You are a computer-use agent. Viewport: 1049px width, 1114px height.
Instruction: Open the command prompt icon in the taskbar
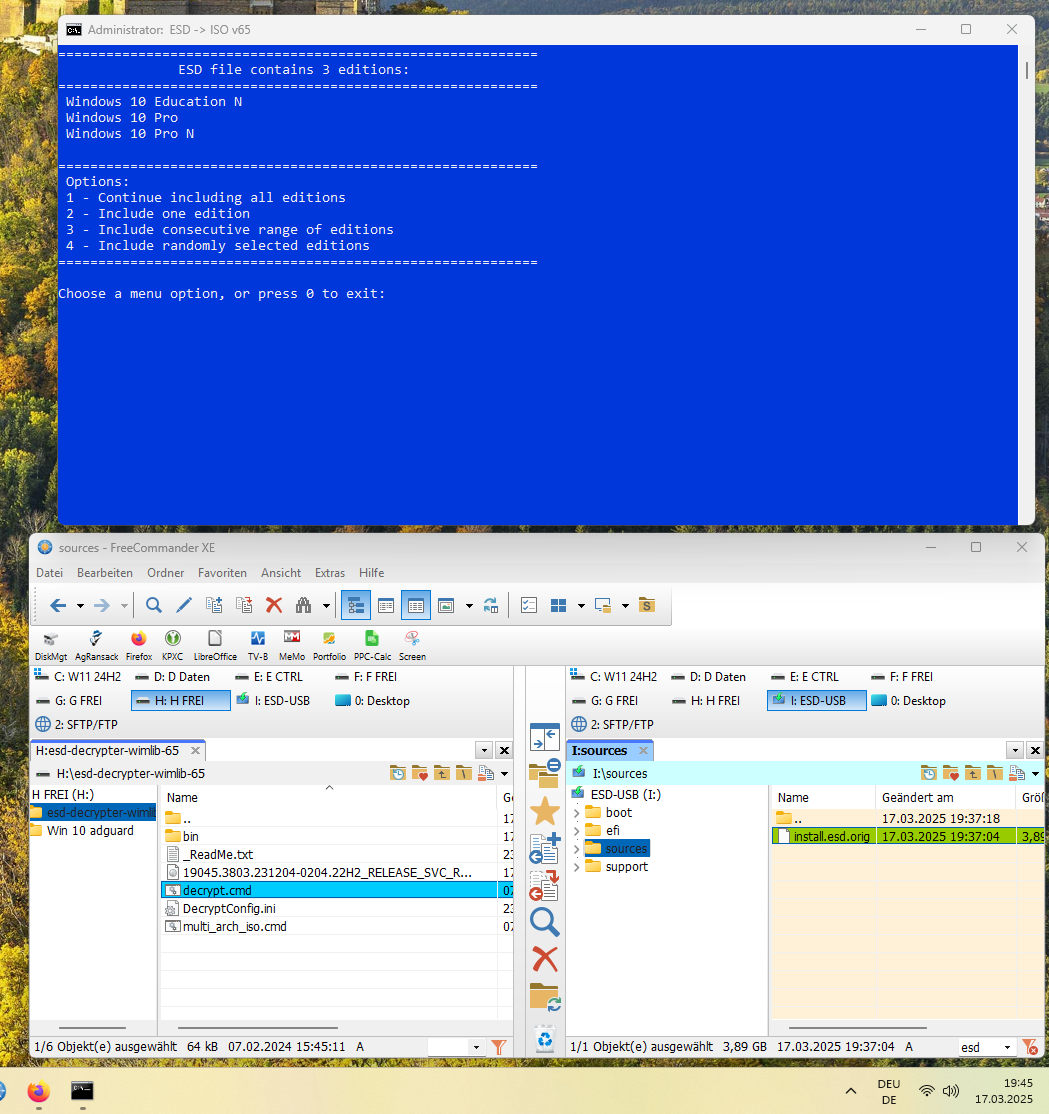82,1091
